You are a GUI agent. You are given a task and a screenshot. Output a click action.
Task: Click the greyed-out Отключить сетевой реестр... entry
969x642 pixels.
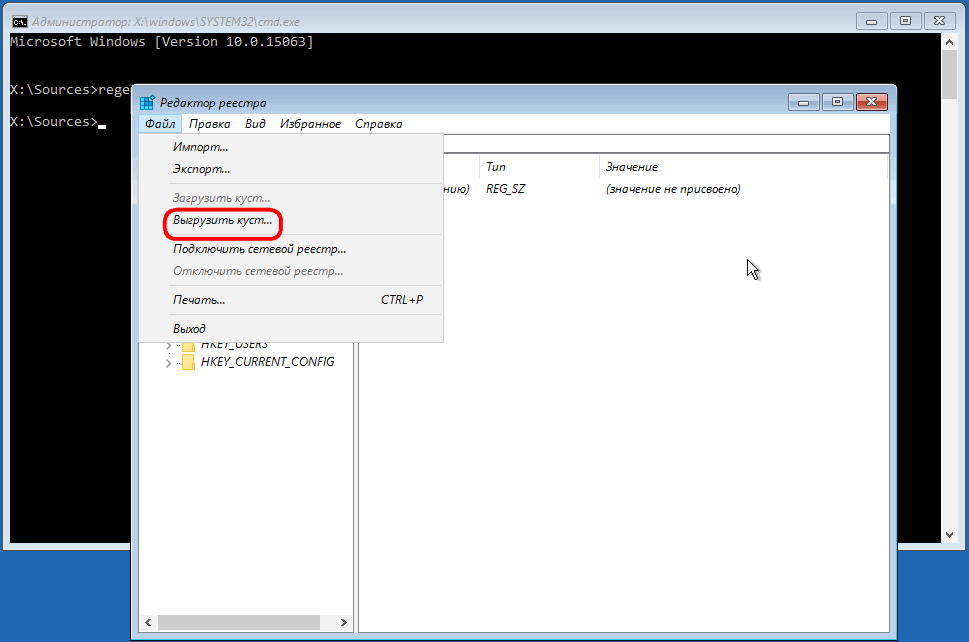click(291, 271)
